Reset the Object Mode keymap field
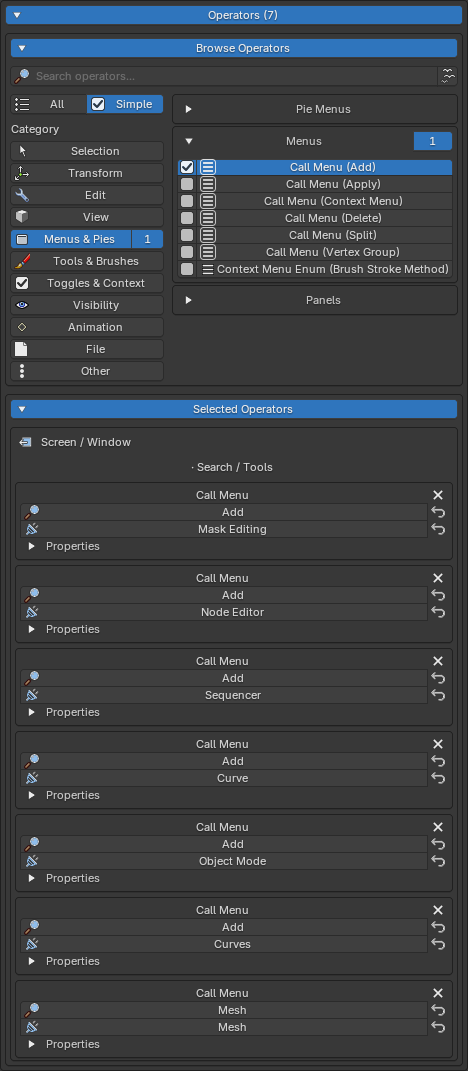The width and height of the screenshot is (468, 1071). point(439,861)
